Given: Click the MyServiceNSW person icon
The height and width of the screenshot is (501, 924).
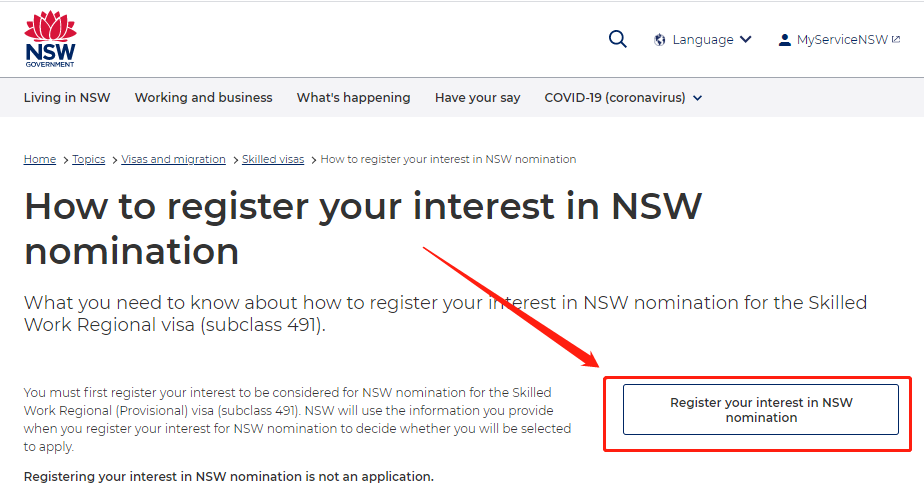Looking at the screenshot, I should (784, 40).
